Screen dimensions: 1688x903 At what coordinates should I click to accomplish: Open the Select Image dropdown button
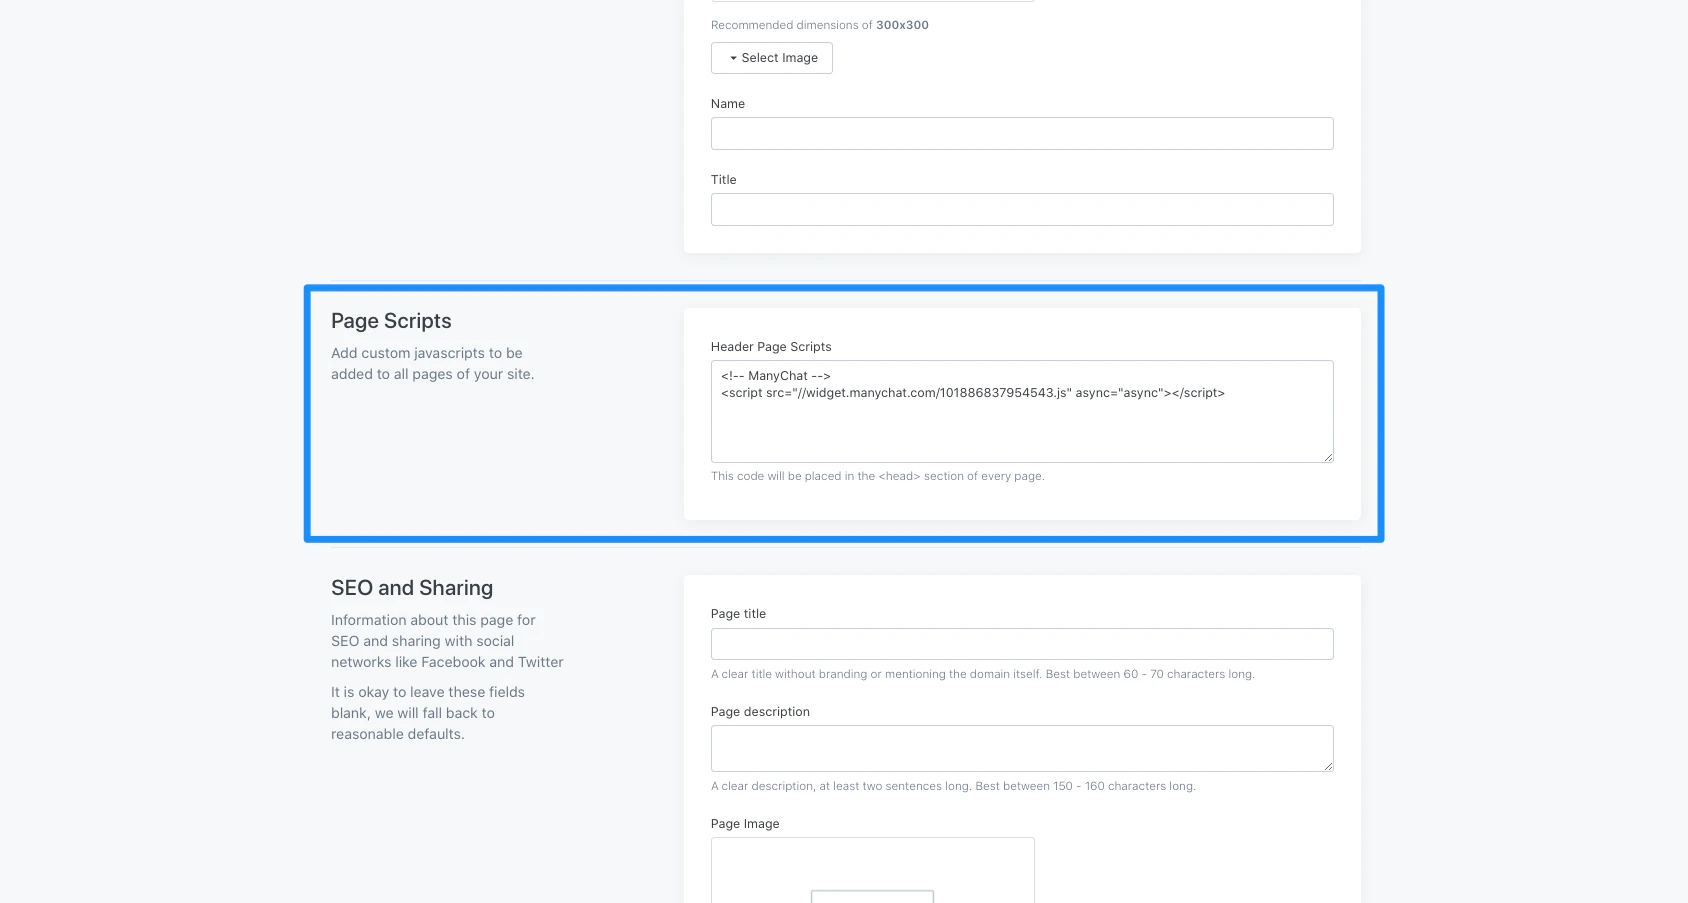click(772, 58)
